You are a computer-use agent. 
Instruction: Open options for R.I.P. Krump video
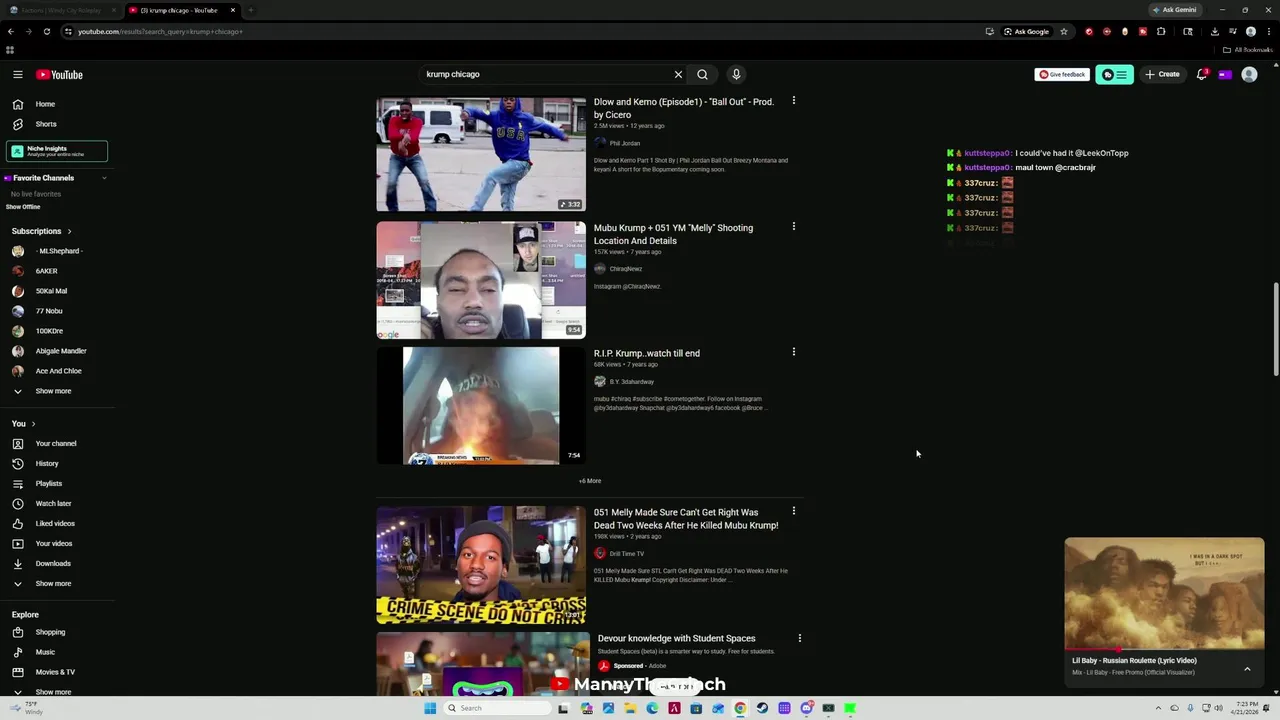pos(794,352)
